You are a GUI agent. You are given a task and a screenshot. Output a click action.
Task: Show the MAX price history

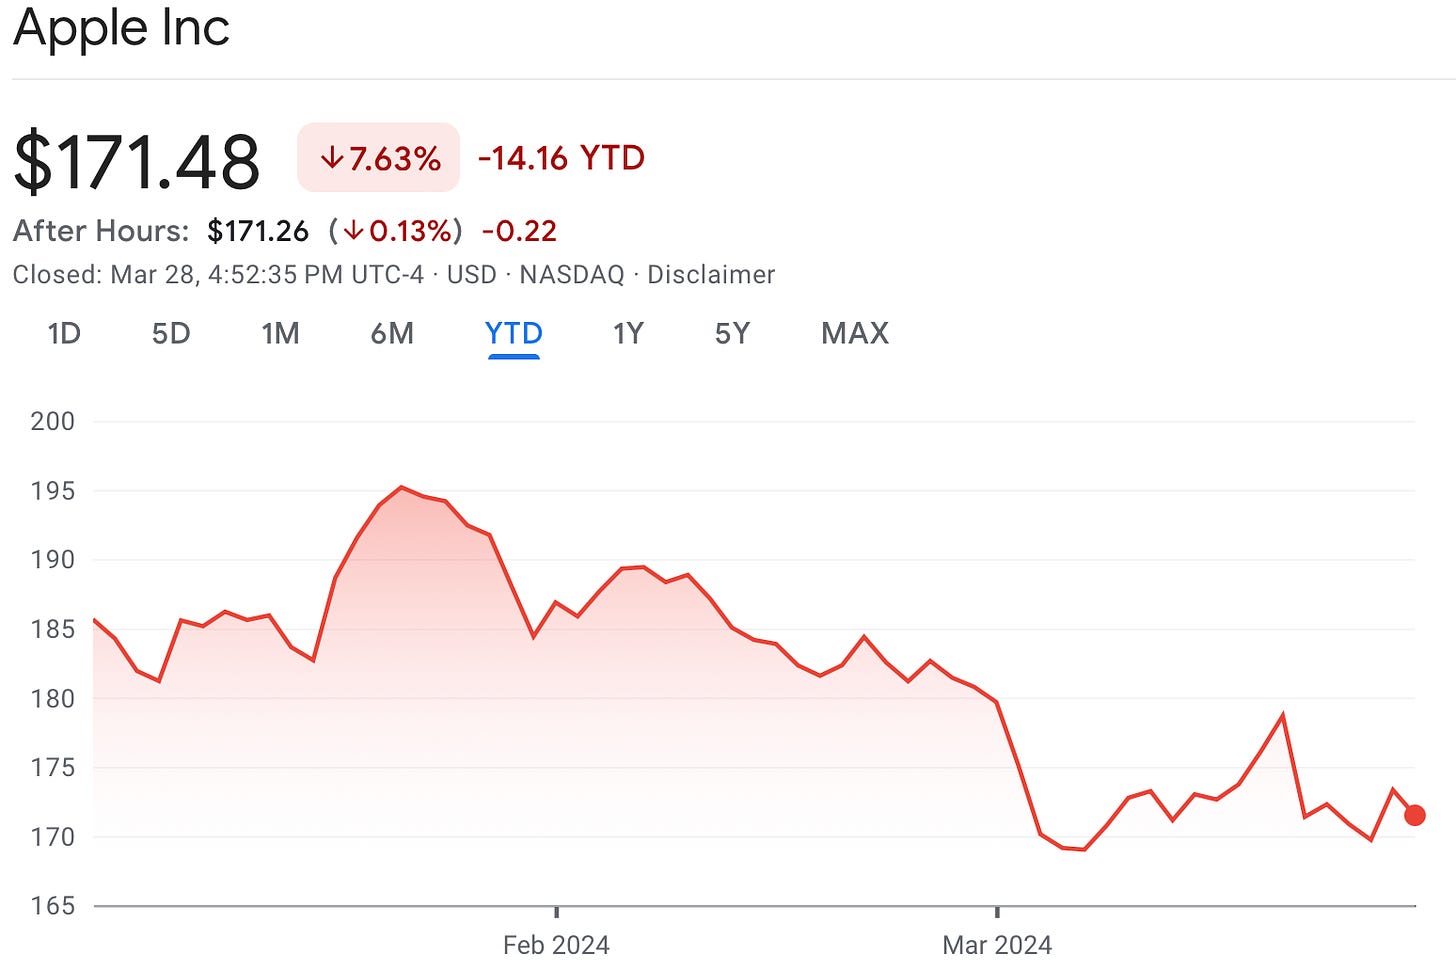pos(855,333)
